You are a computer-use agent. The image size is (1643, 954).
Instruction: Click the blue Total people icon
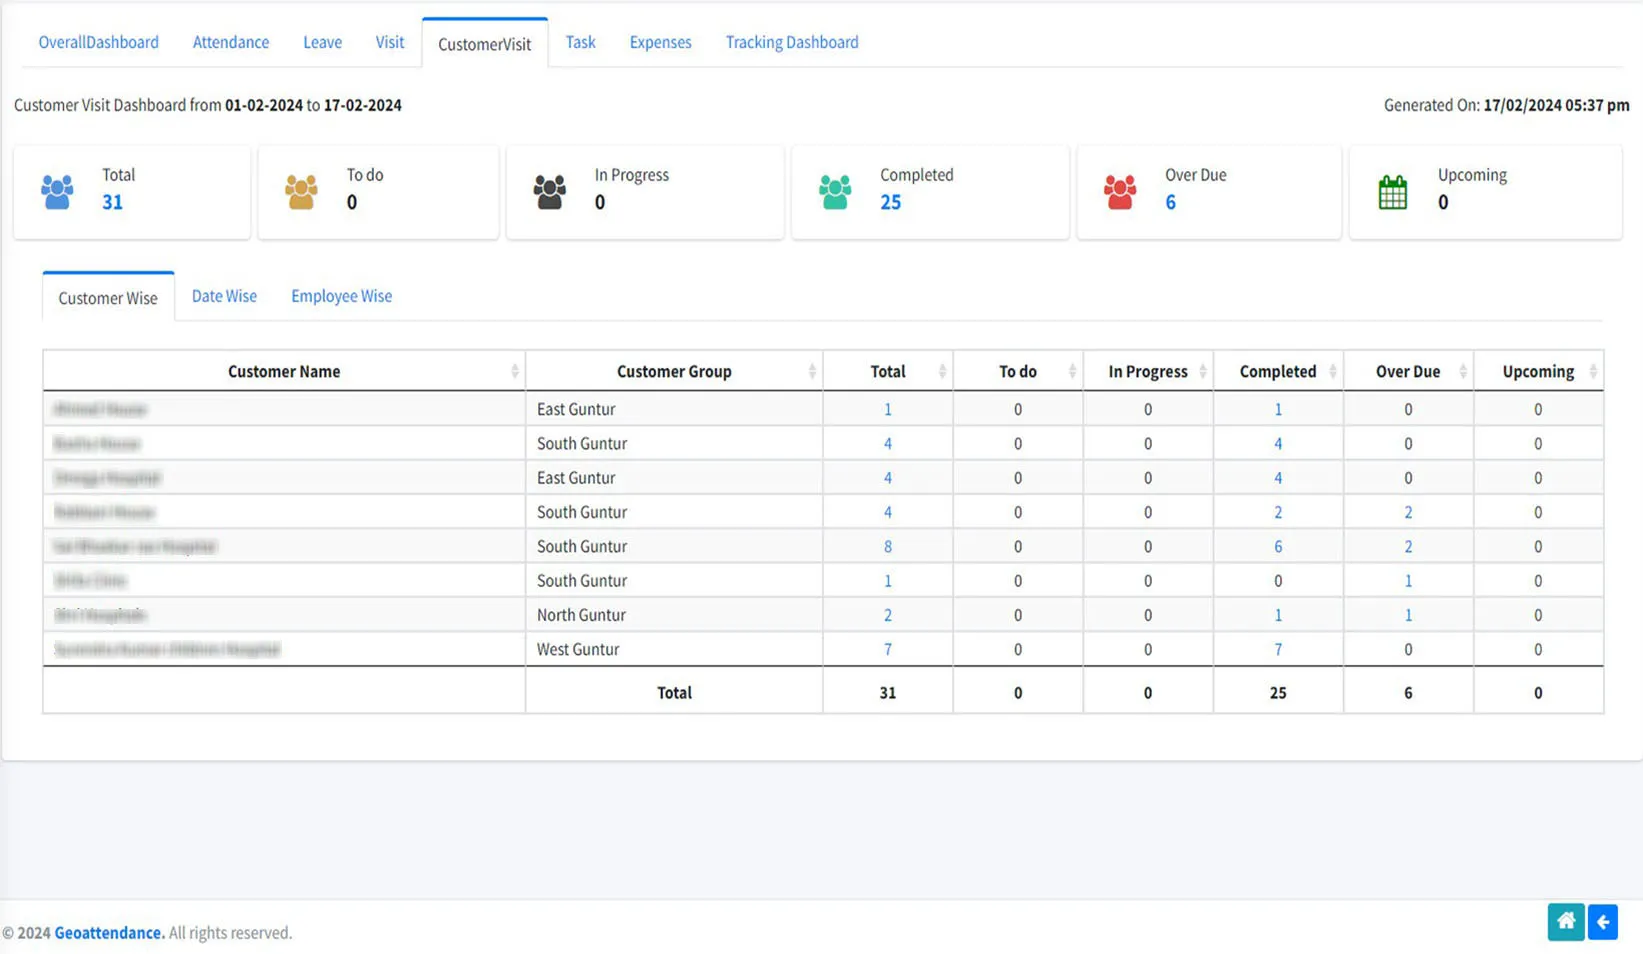(x=56, y=192)
